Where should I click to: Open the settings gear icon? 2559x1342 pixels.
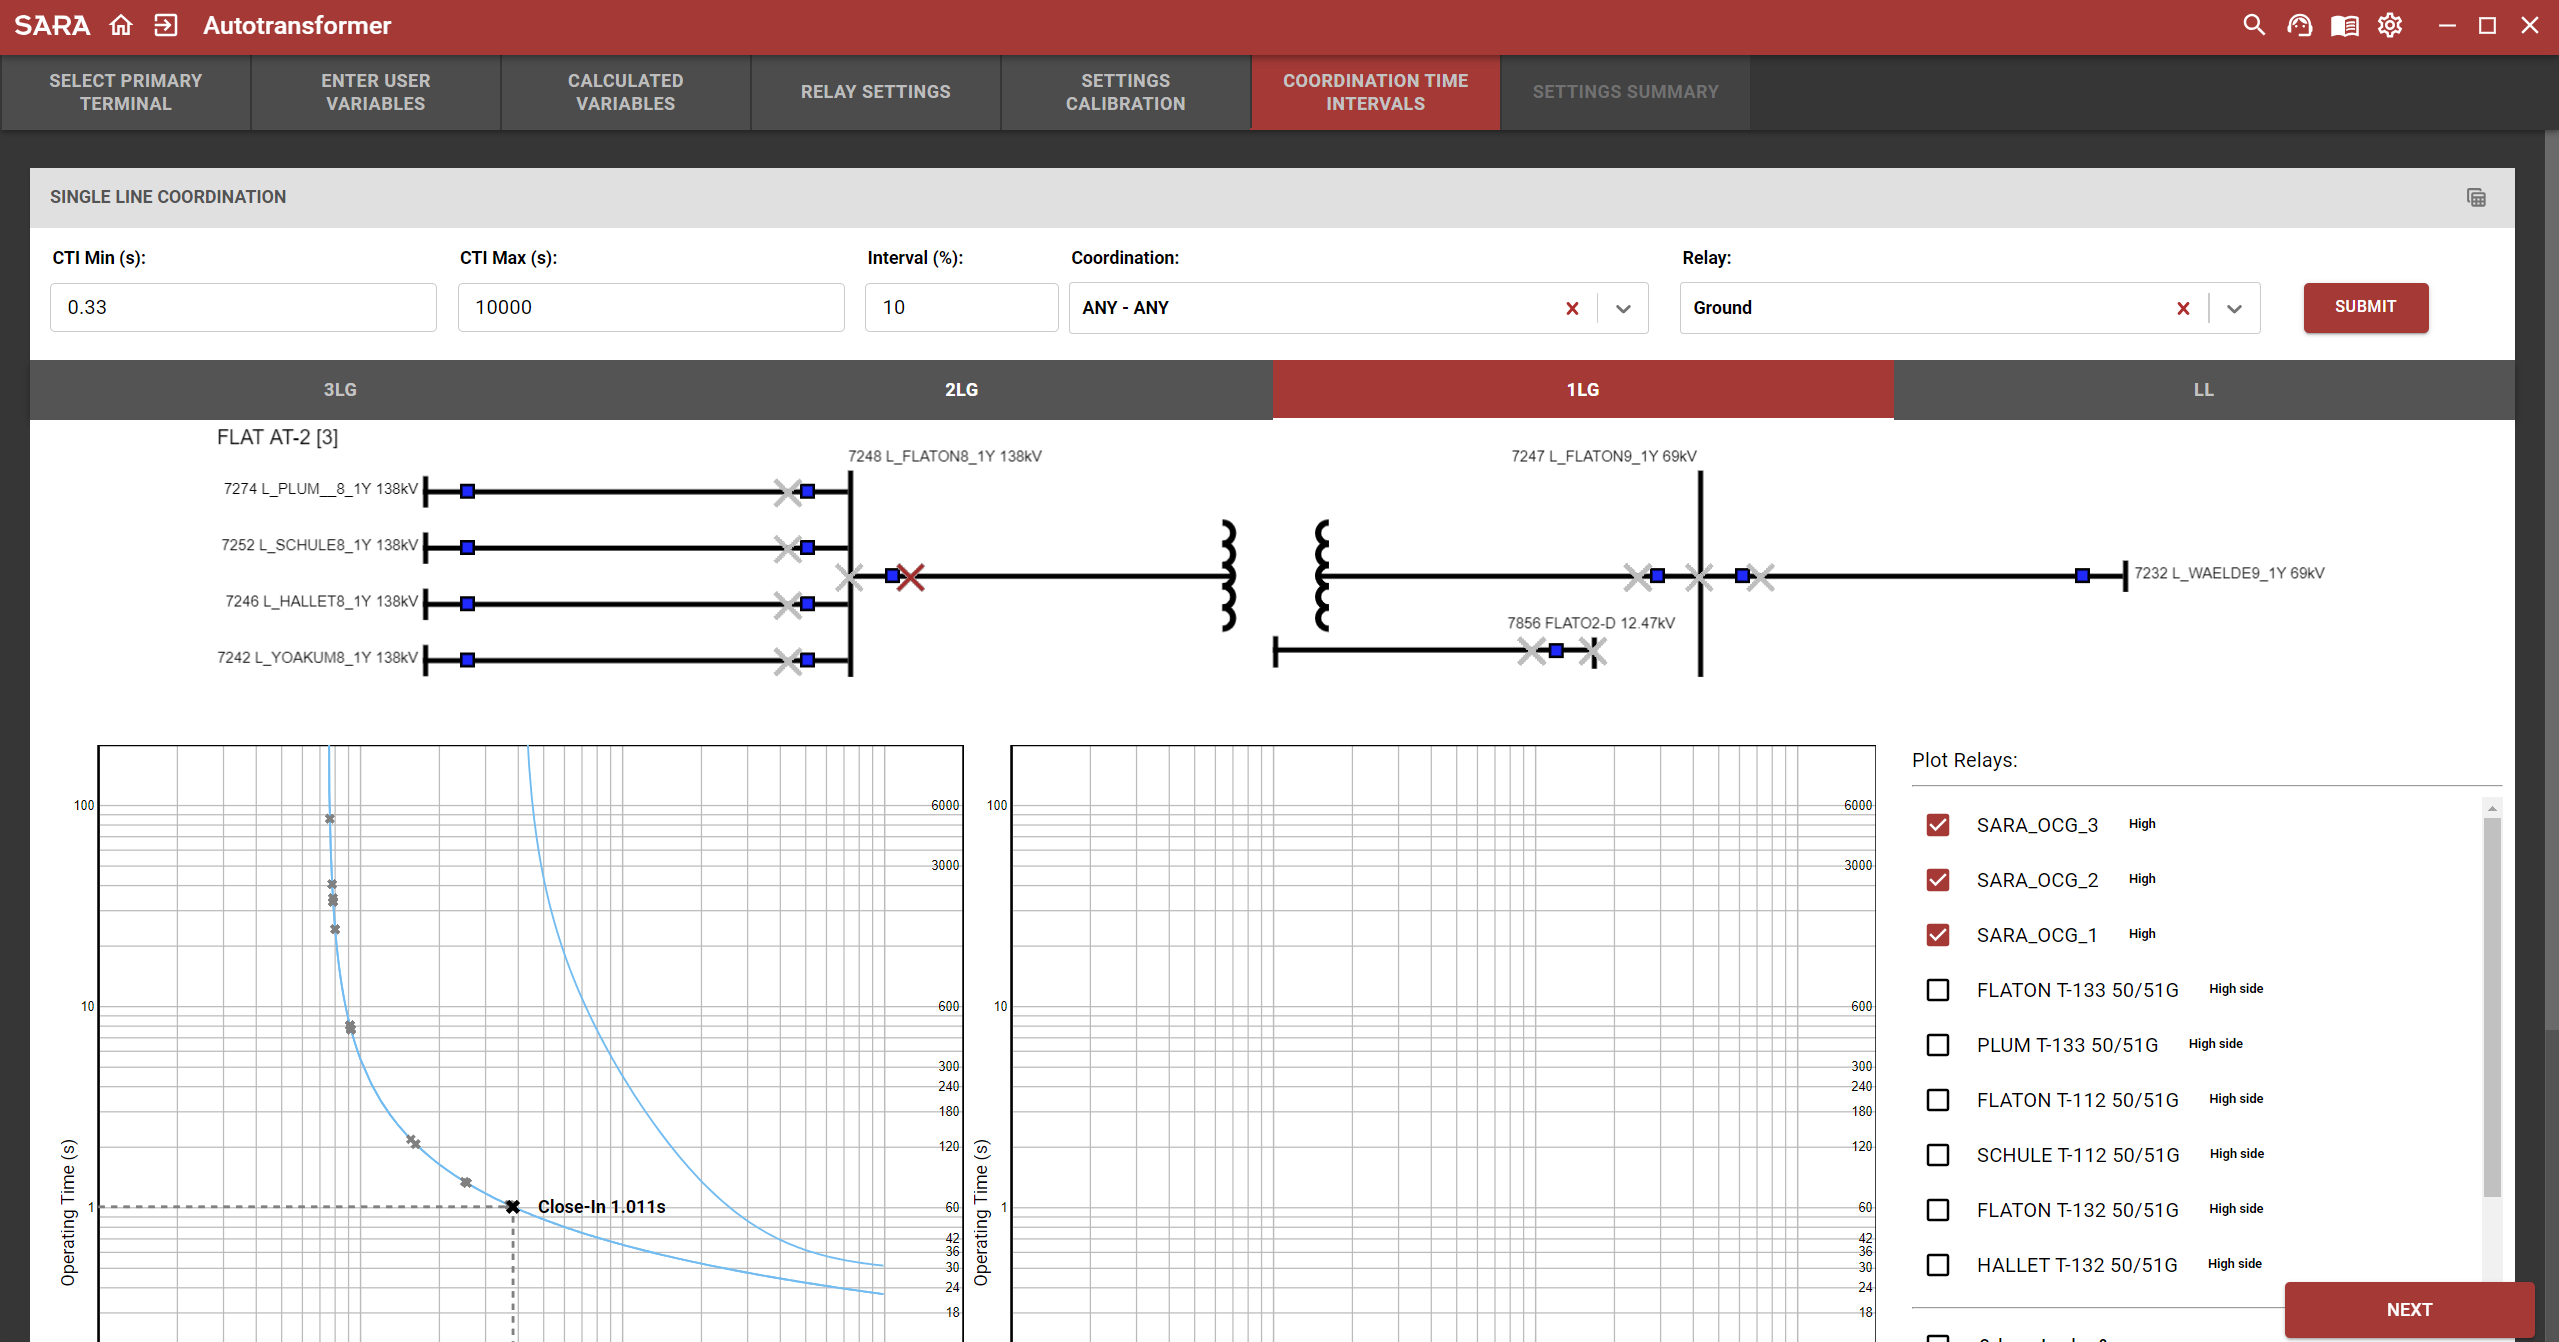pyautogui.click(x=2390, y=25)
